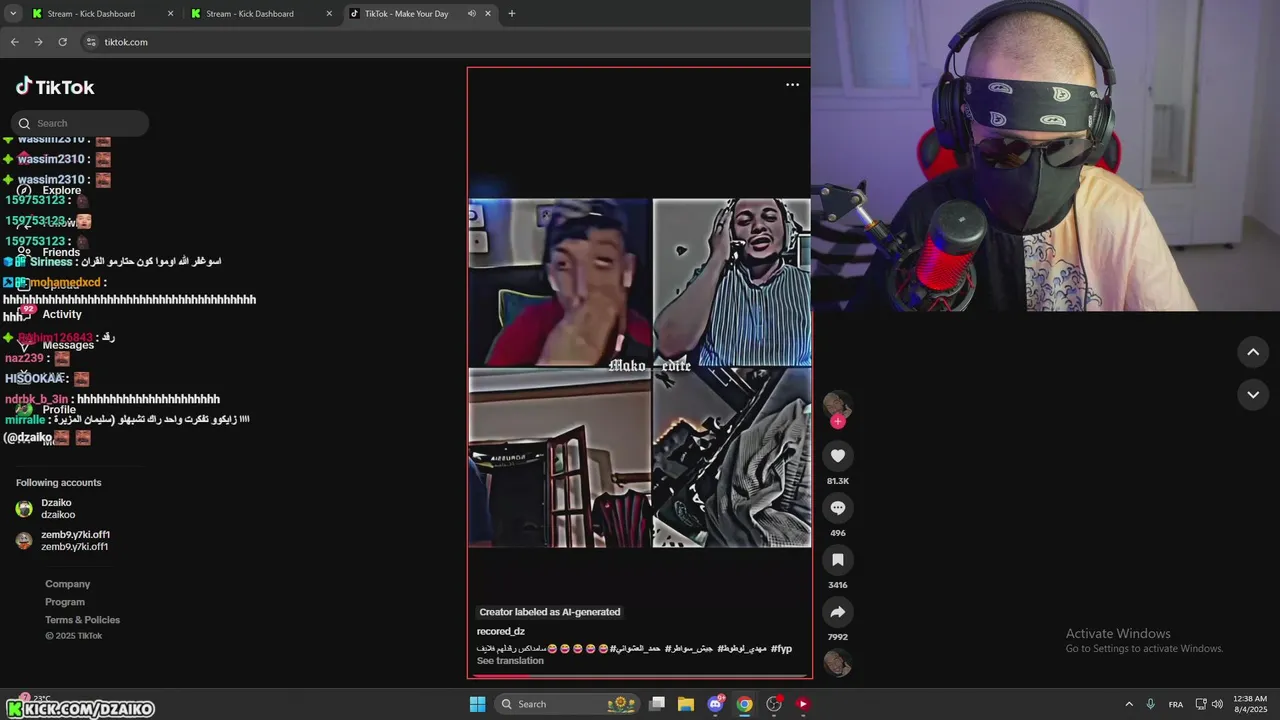Image resolution: width=1280 pixels, height=720 pixels.
Task: Click the TikTok logo in sidebar
Action: tap(55, 87)
